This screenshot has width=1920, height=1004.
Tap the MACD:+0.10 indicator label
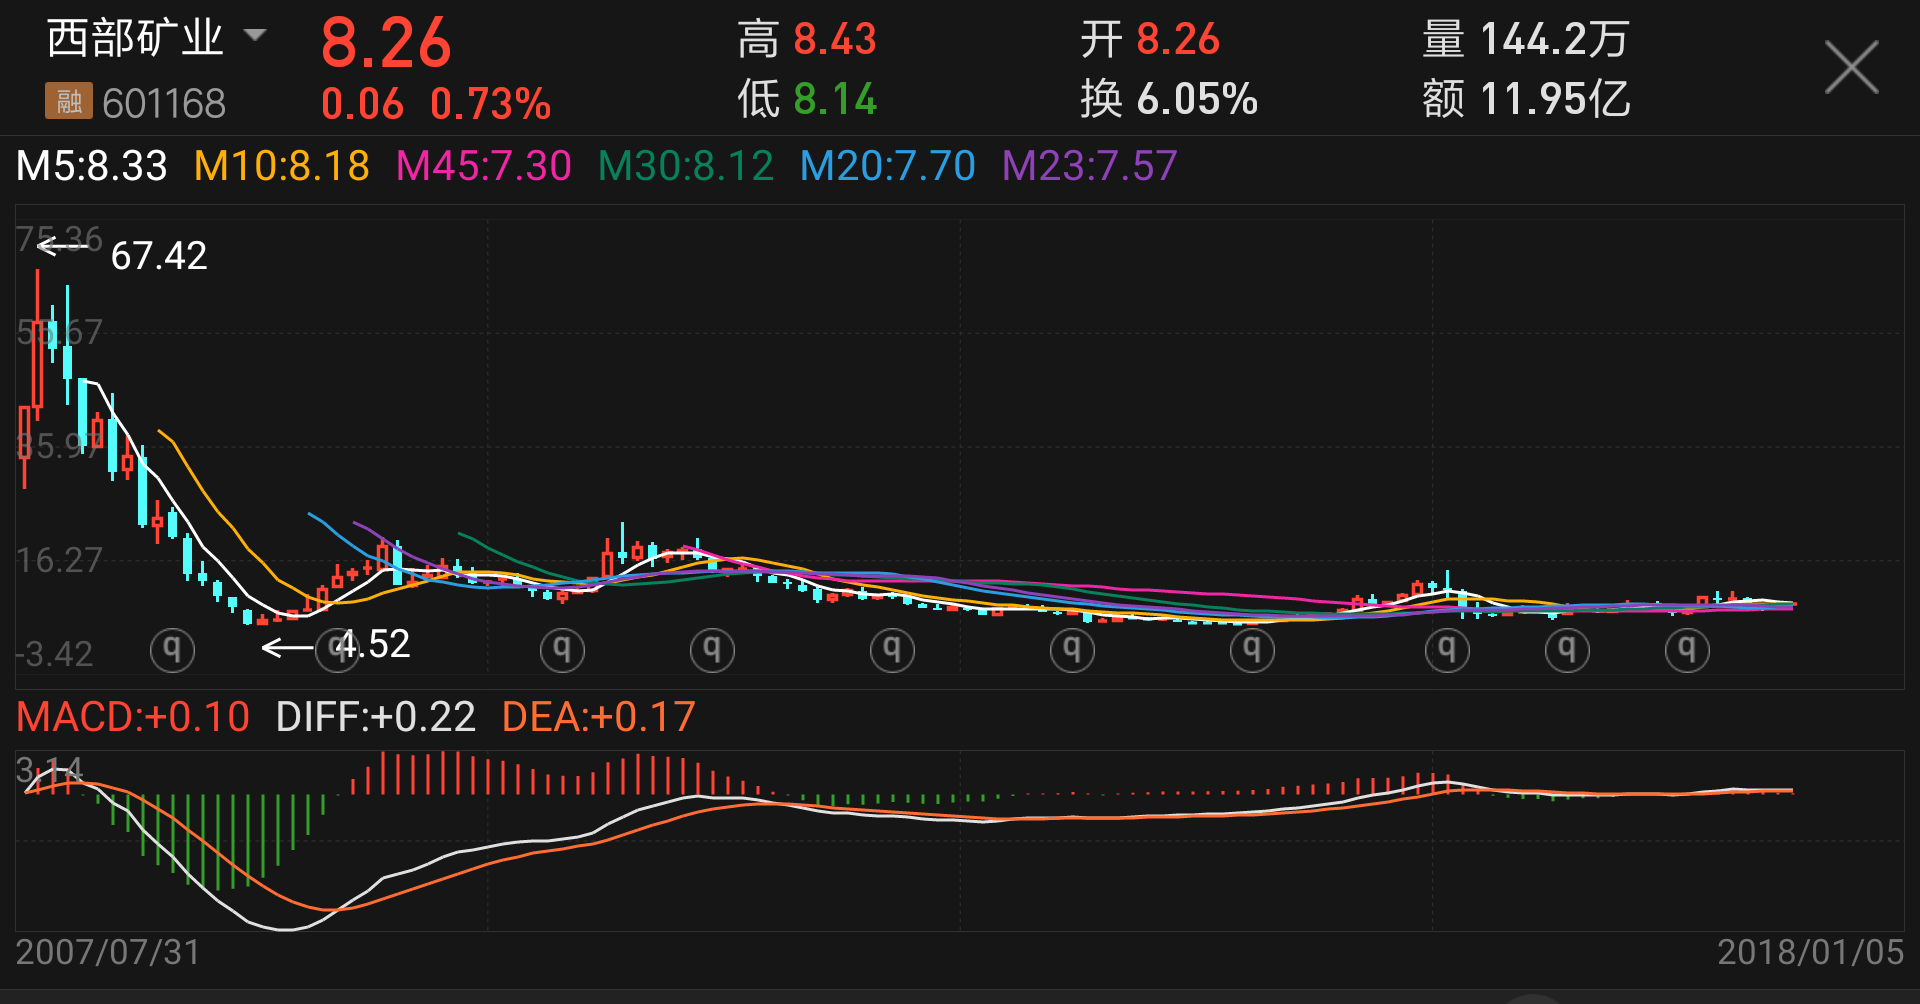133,717
